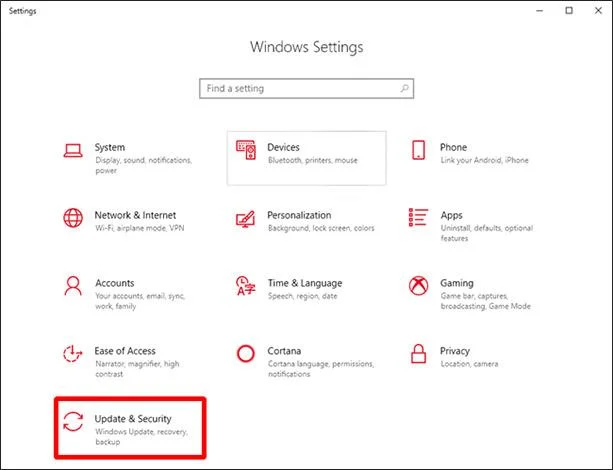
Task: Open the Devices category title
Action: click(x=283, y=147)
